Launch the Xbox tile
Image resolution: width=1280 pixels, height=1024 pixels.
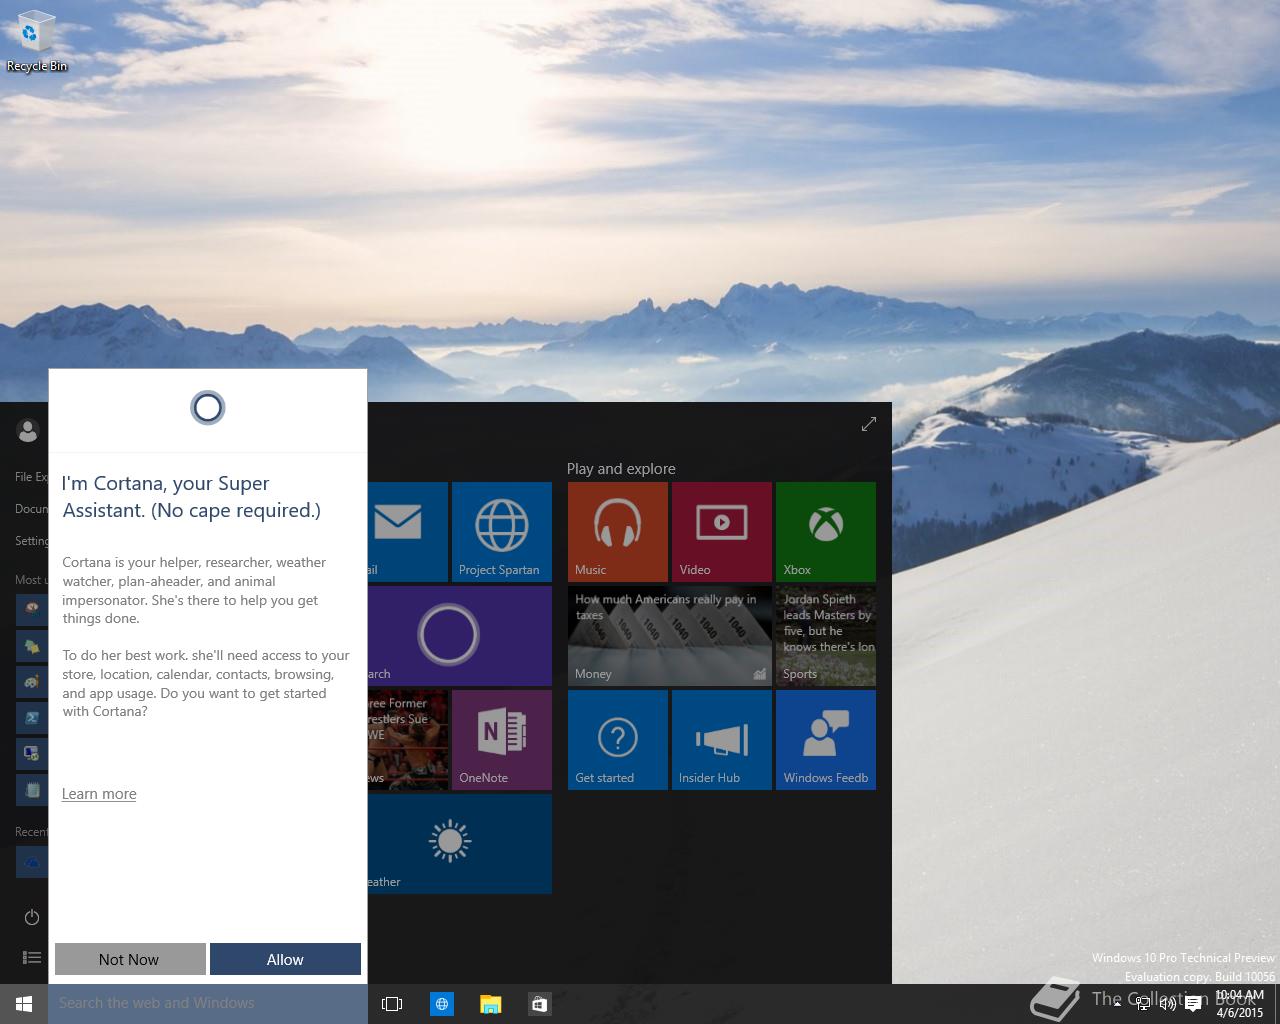click(x=826, y=532)
